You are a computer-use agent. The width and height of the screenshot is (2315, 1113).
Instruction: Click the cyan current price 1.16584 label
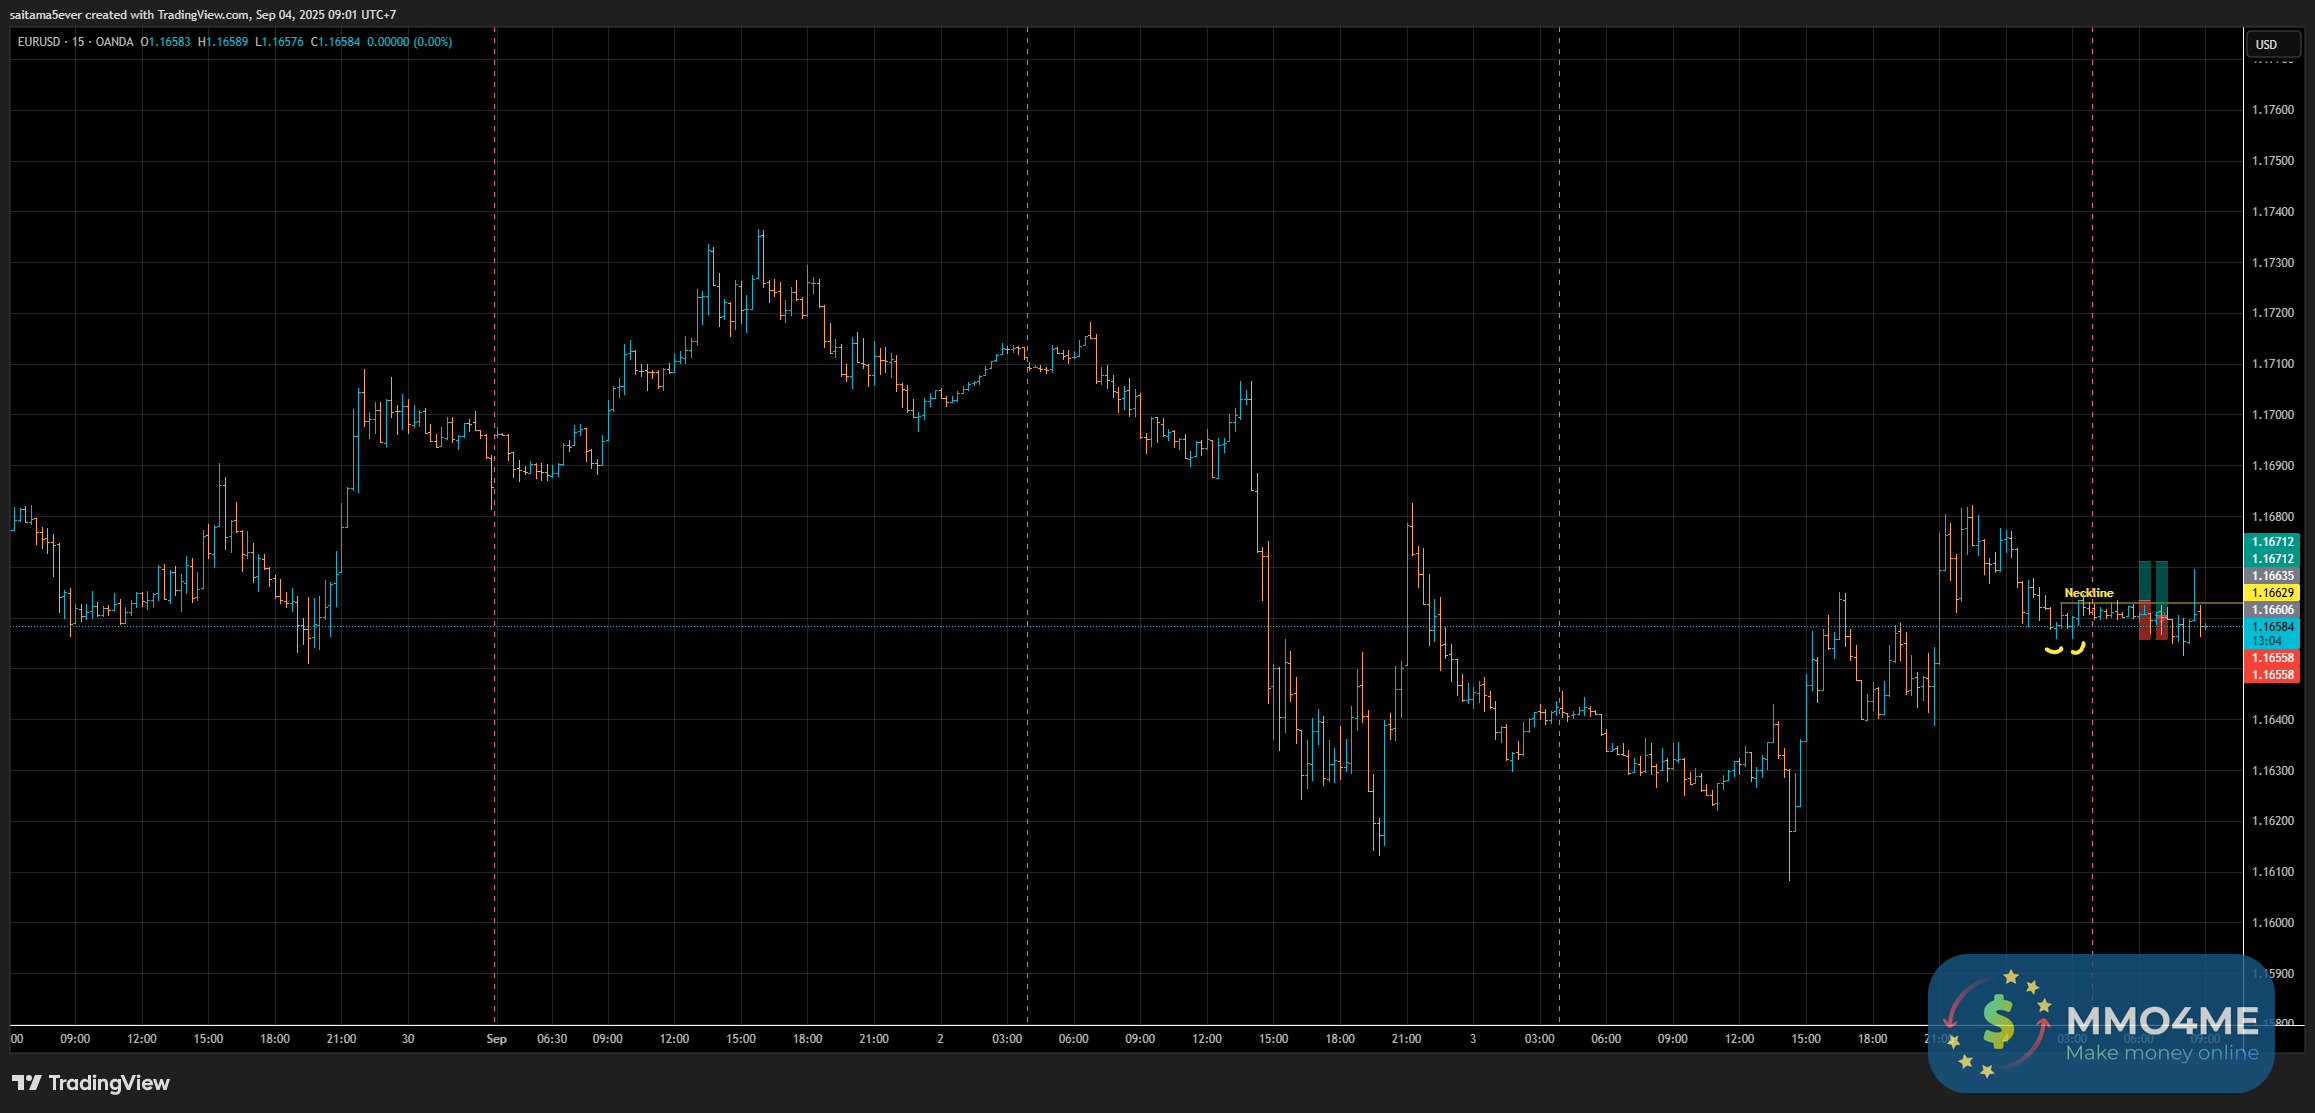point(2272,627)
